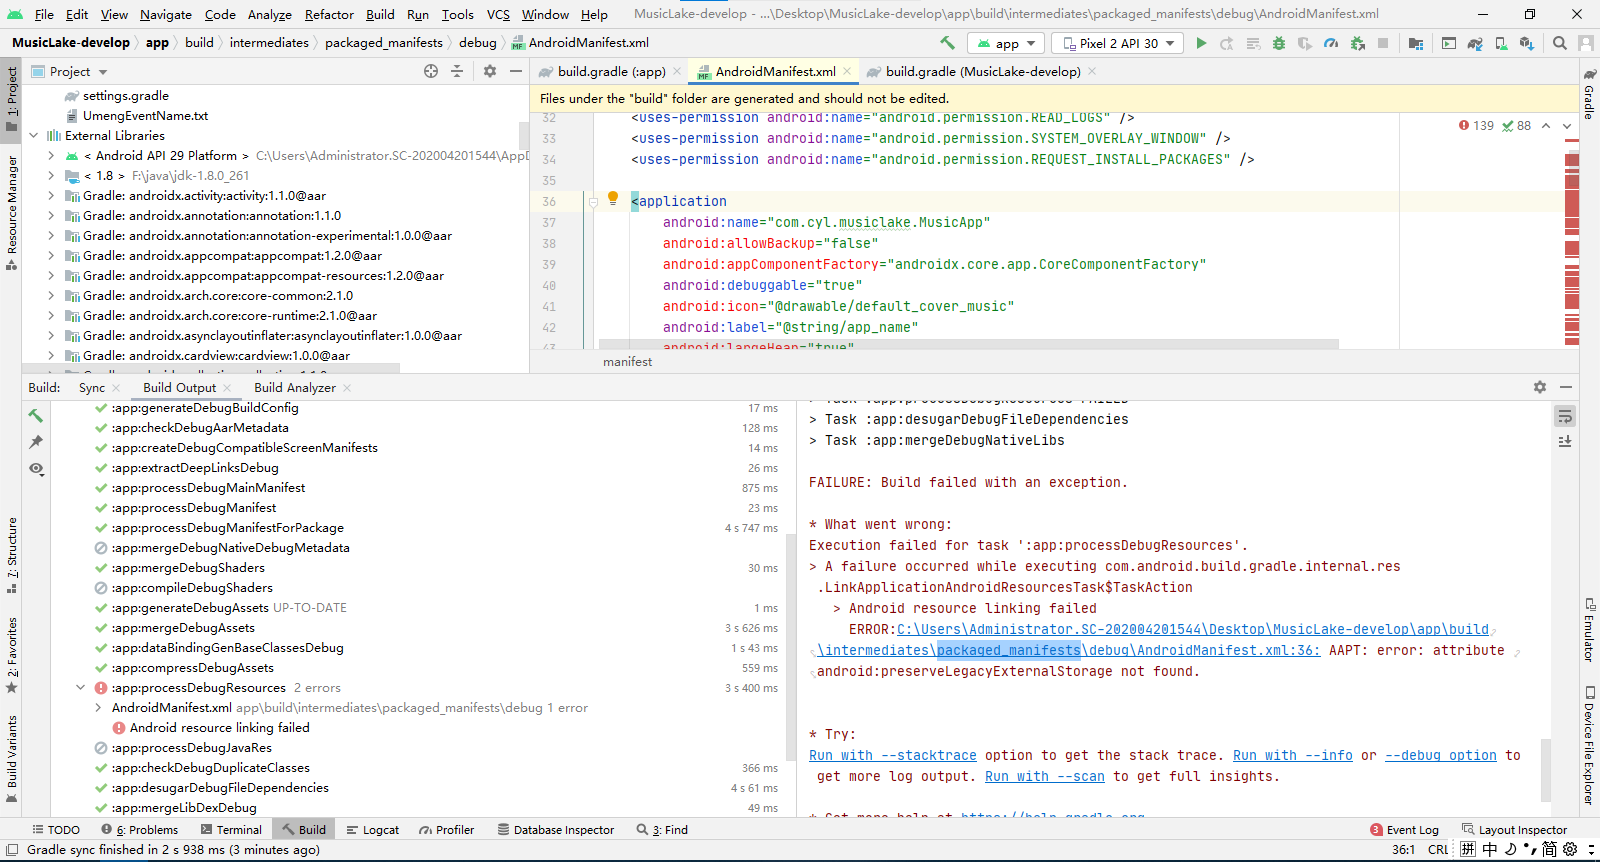
Task: Click the Build panel eye view-options icon
Action: click(x=36, y=469)
